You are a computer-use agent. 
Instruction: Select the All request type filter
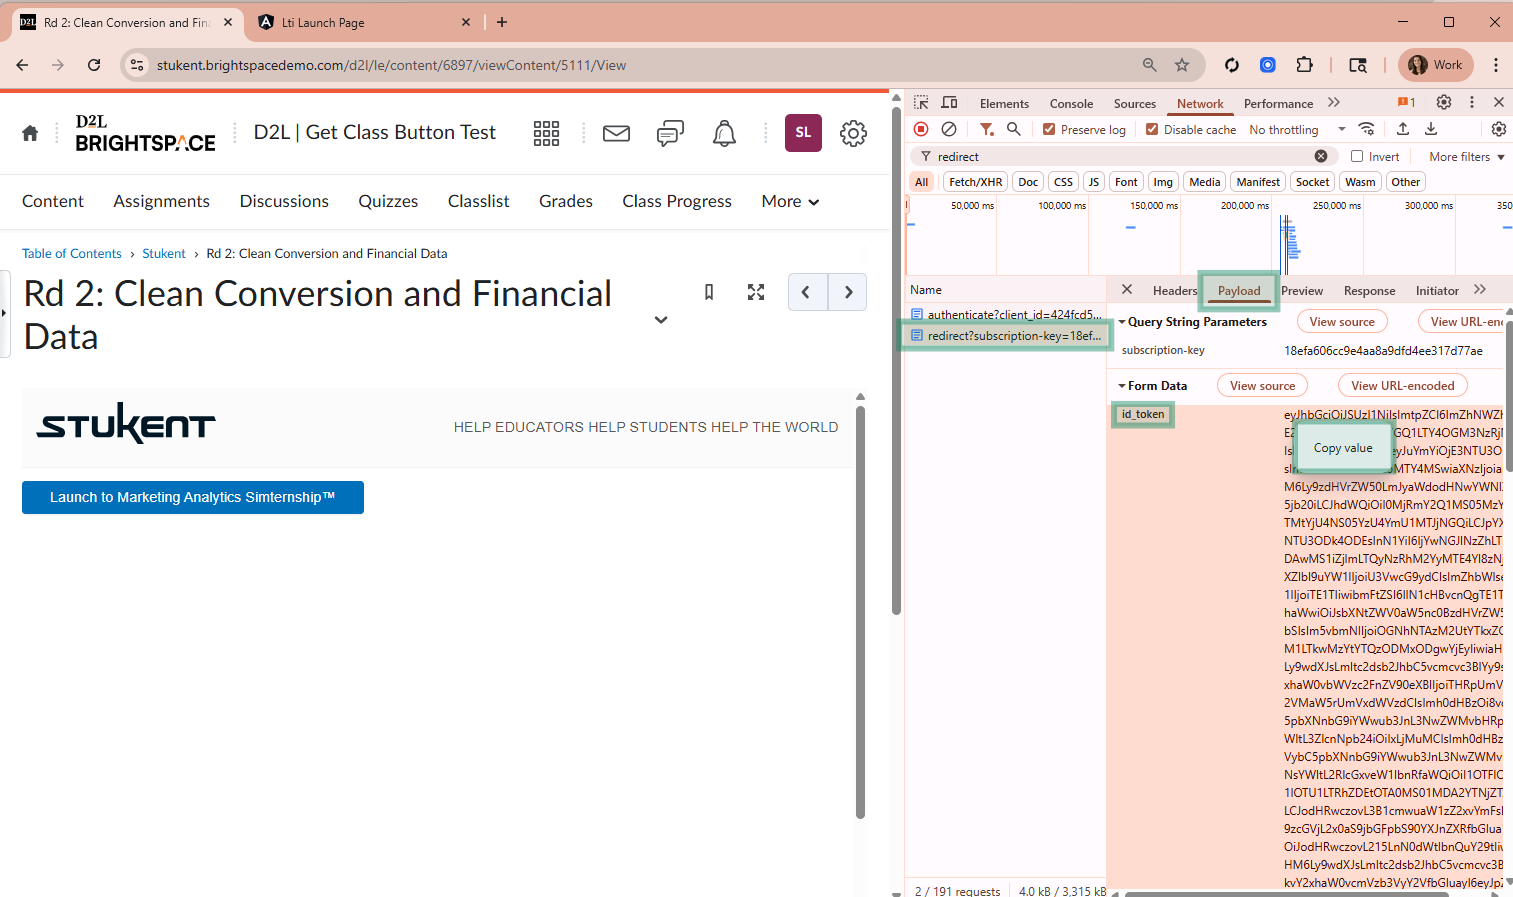[x=922, y=182]
